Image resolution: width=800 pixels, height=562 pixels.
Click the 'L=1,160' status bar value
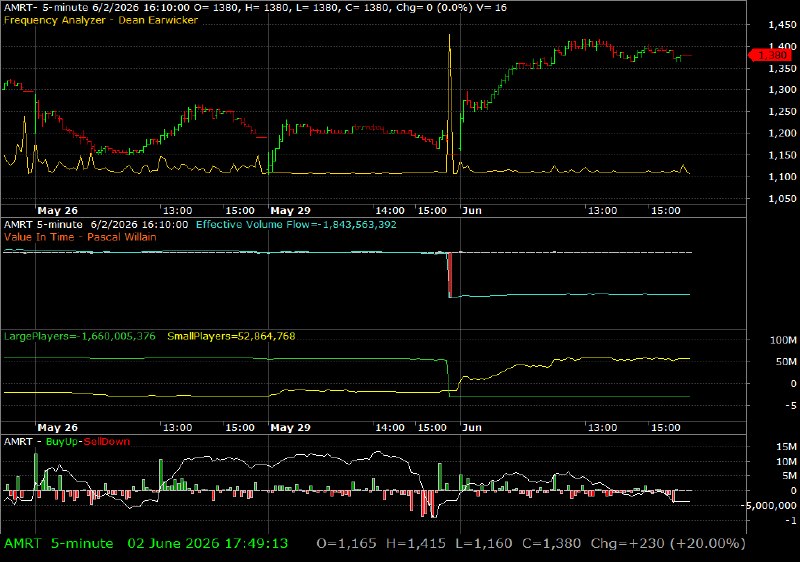tap(484, 544)
